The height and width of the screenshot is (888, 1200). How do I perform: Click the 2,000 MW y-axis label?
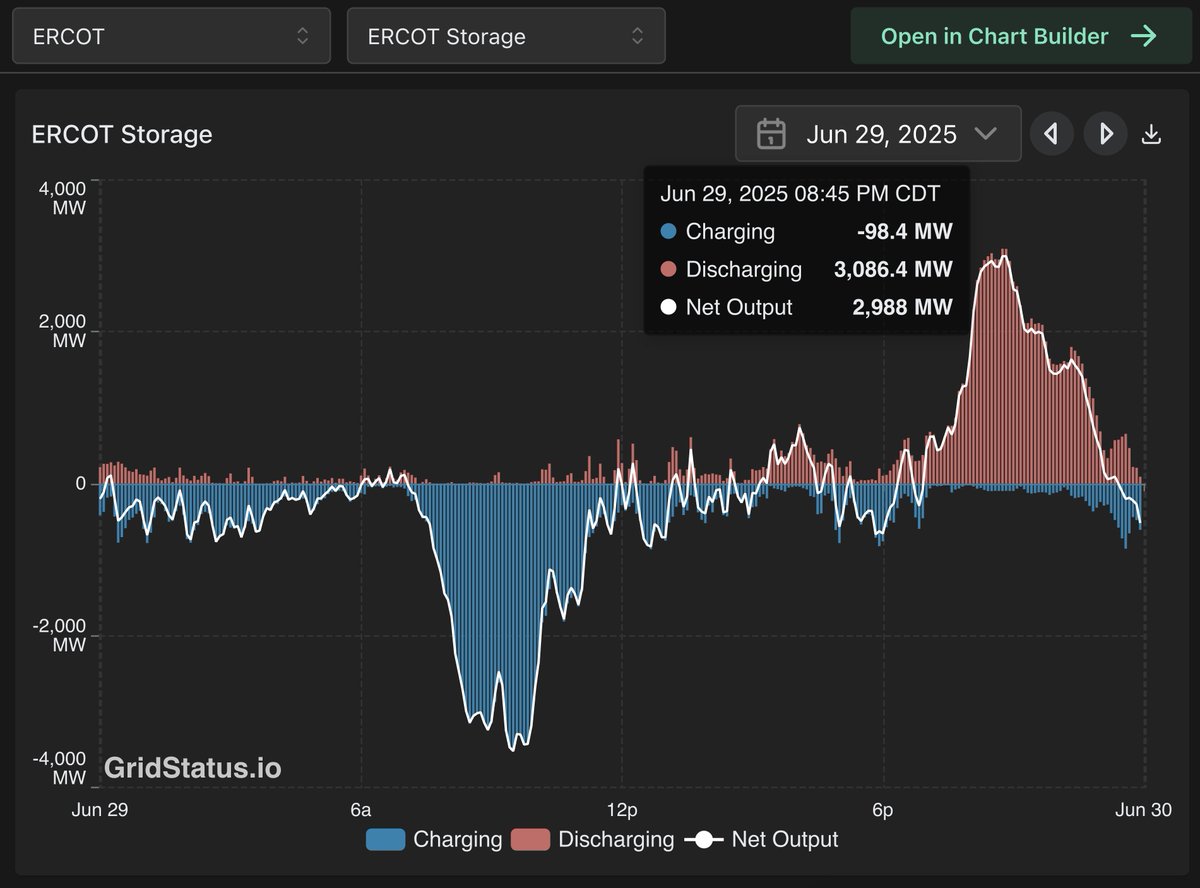coord(64,331)
